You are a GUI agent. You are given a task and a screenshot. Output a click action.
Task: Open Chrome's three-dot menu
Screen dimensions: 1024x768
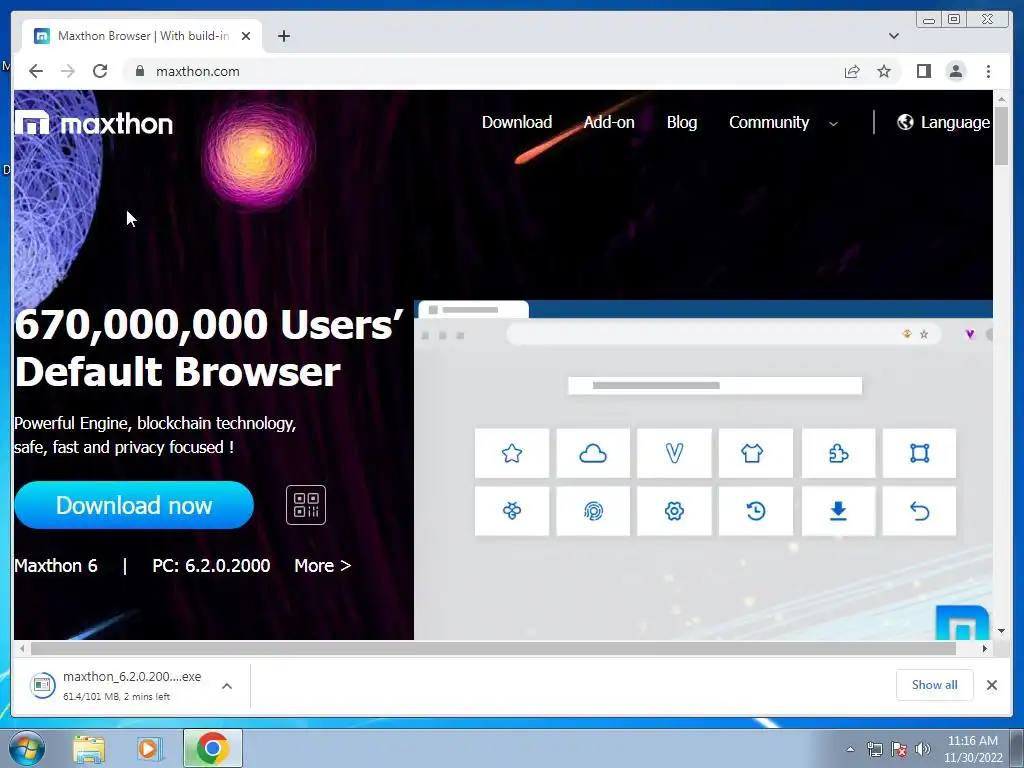[x=988, y=71]
